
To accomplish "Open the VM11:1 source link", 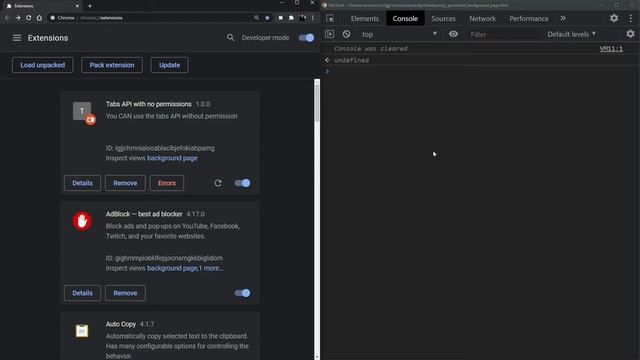I will coord(611,49).
